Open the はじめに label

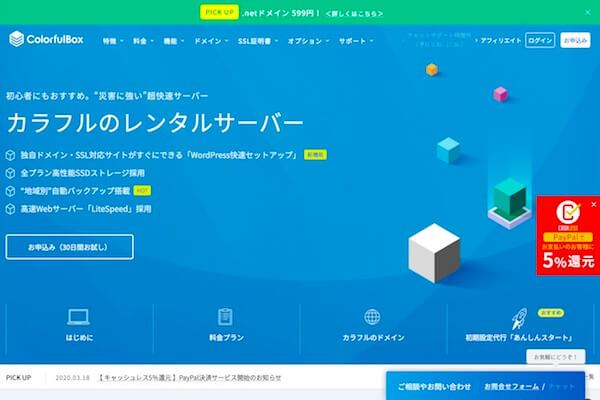click(79, 338)
